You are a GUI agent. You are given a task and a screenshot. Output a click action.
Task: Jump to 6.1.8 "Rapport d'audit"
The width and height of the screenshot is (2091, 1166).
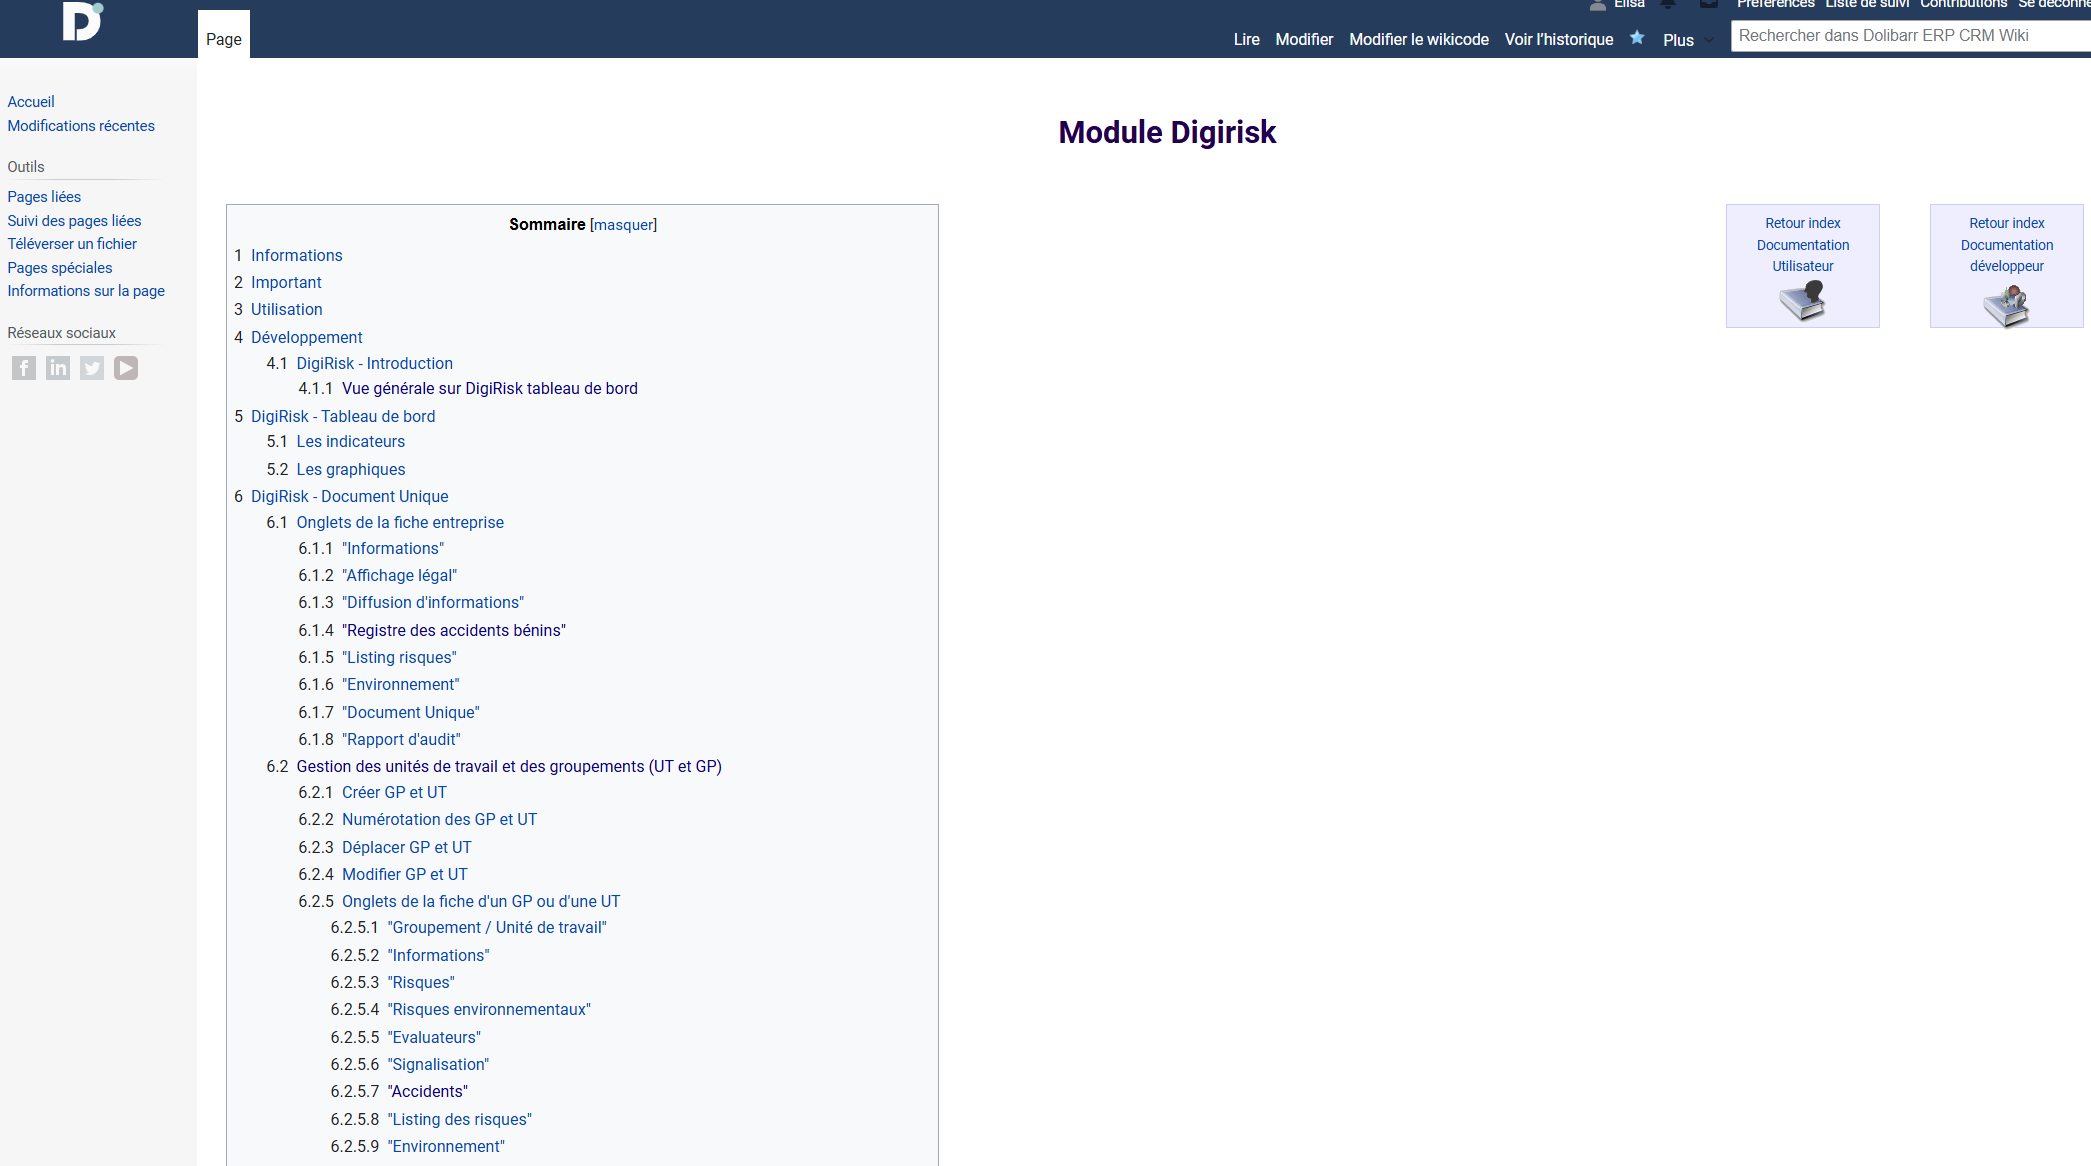point(401,739)
